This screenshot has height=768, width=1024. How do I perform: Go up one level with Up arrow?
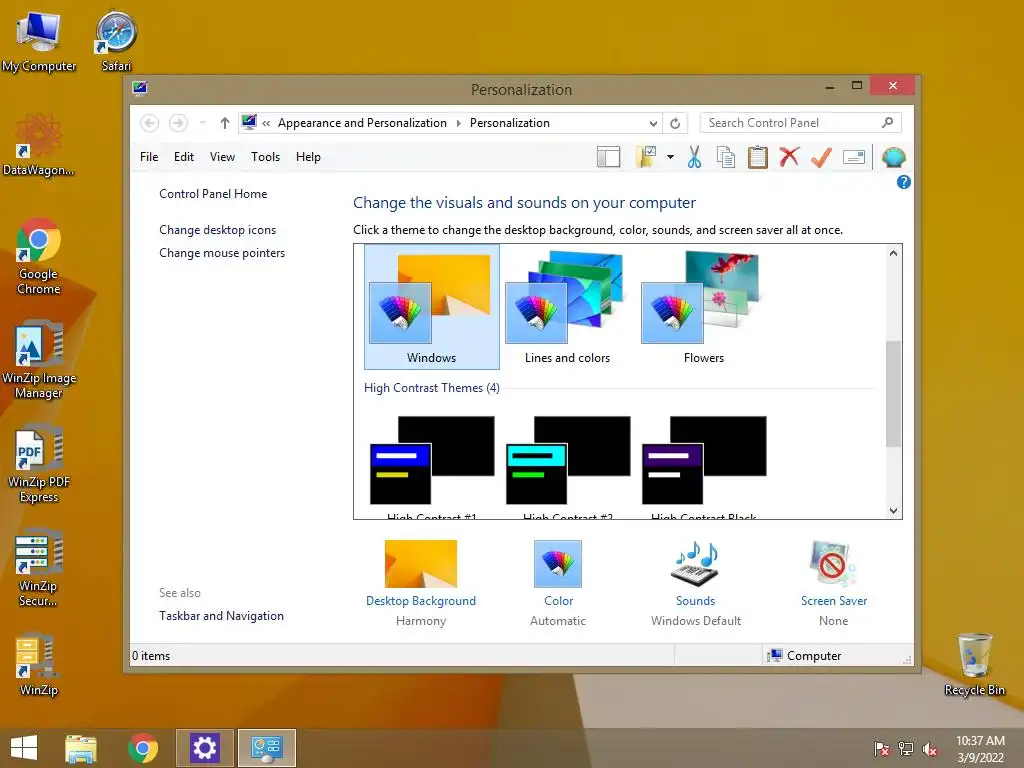(x=225, y=123)
